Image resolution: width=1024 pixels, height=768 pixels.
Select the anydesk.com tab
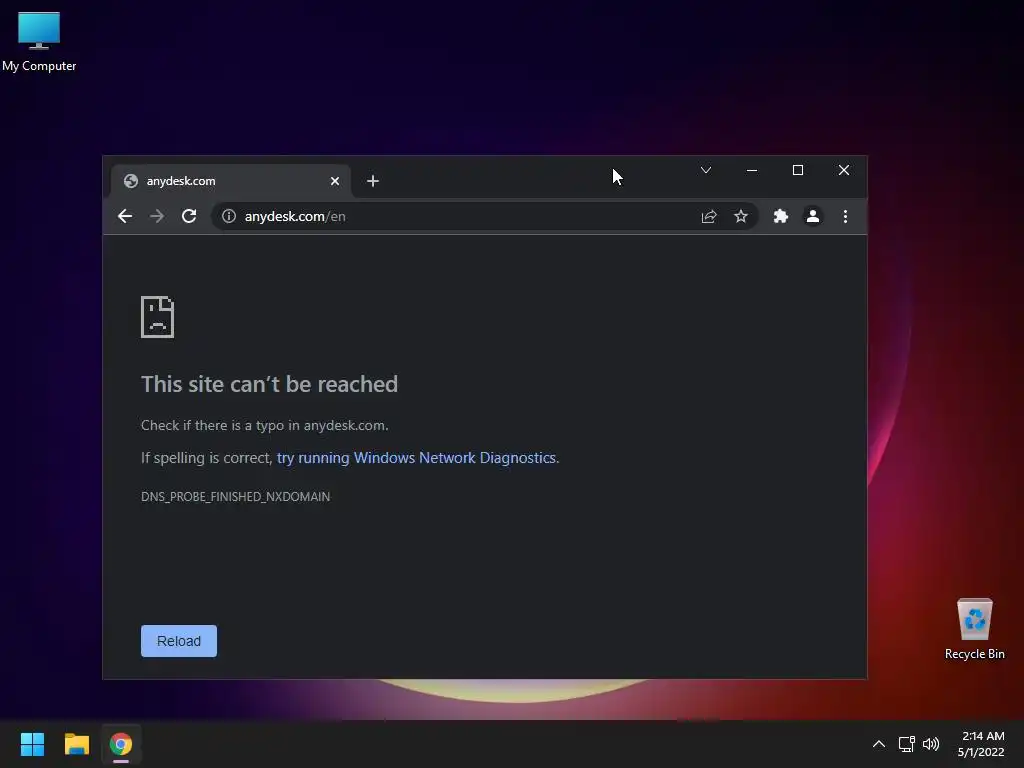click(x=231, y=181)
